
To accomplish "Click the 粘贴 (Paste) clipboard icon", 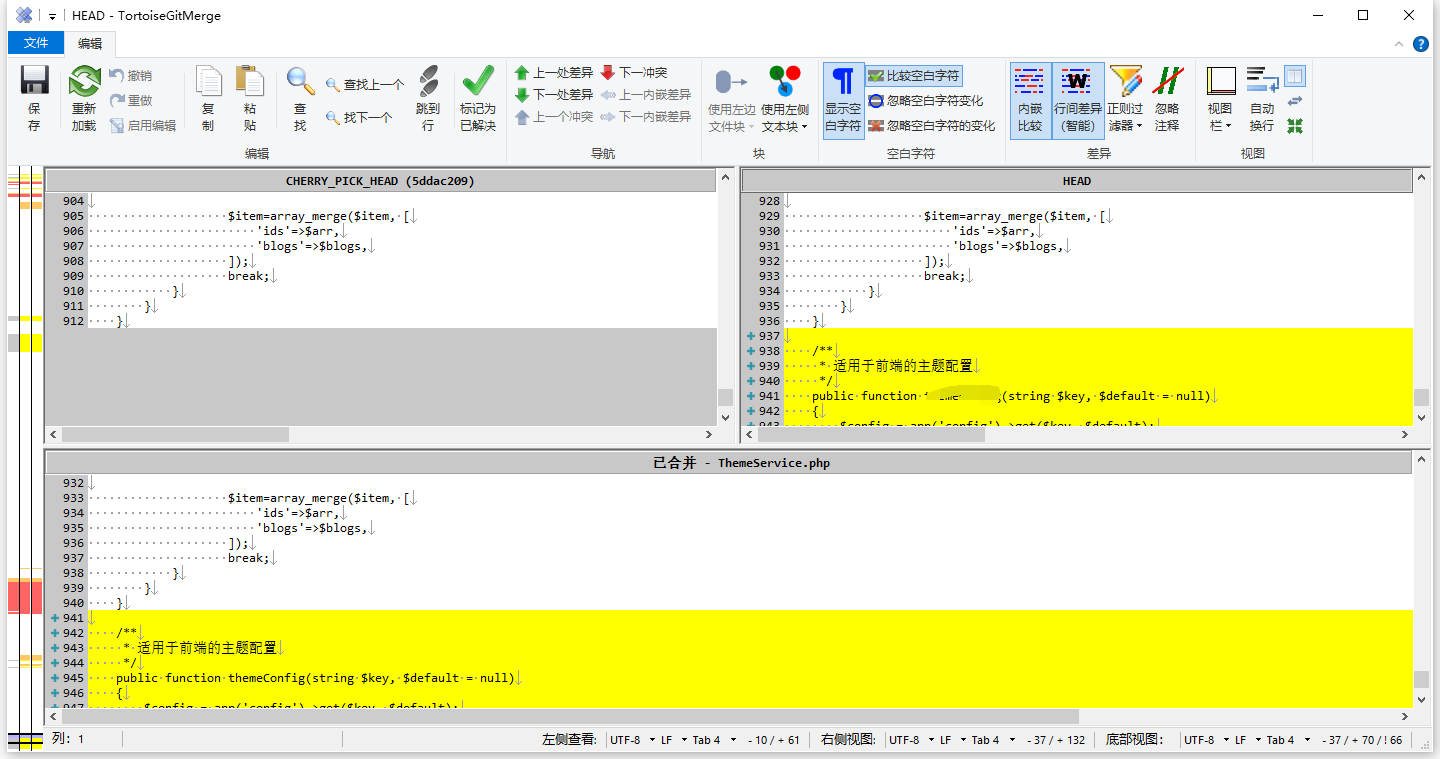I will [249, 98].
